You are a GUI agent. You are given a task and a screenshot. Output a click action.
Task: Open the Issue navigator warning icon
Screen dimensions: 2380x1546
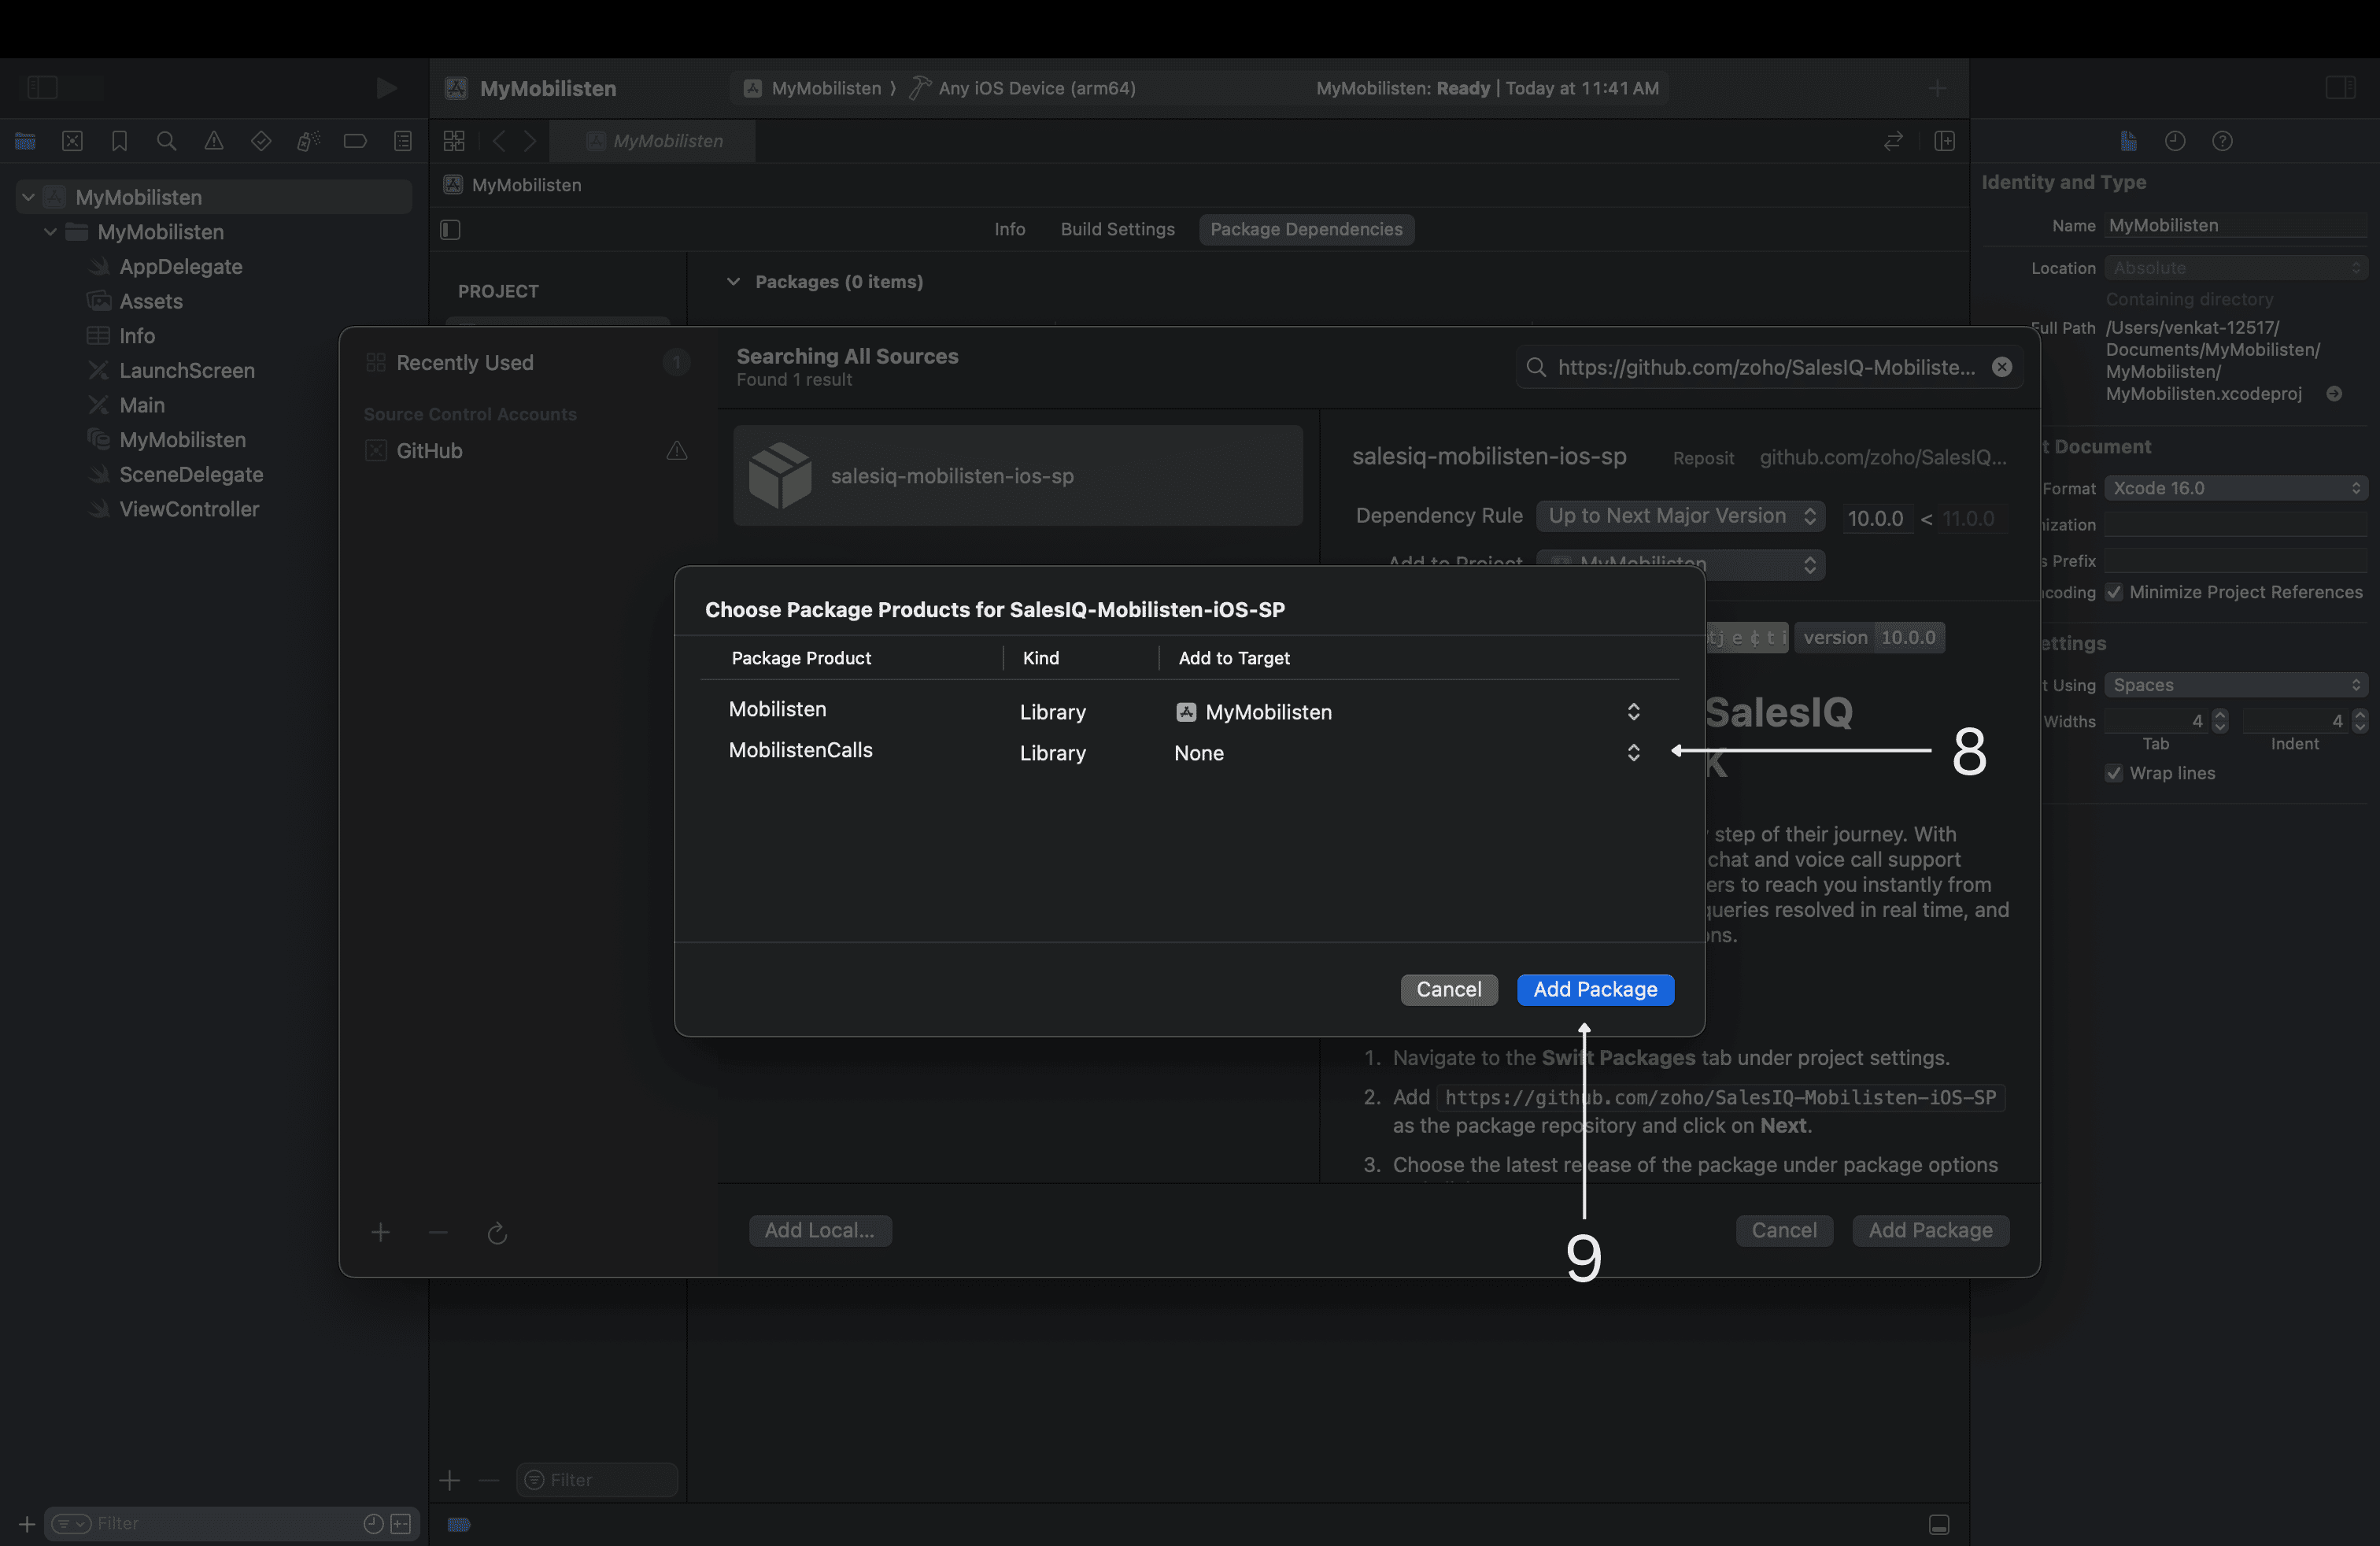[x=214, y=141]
